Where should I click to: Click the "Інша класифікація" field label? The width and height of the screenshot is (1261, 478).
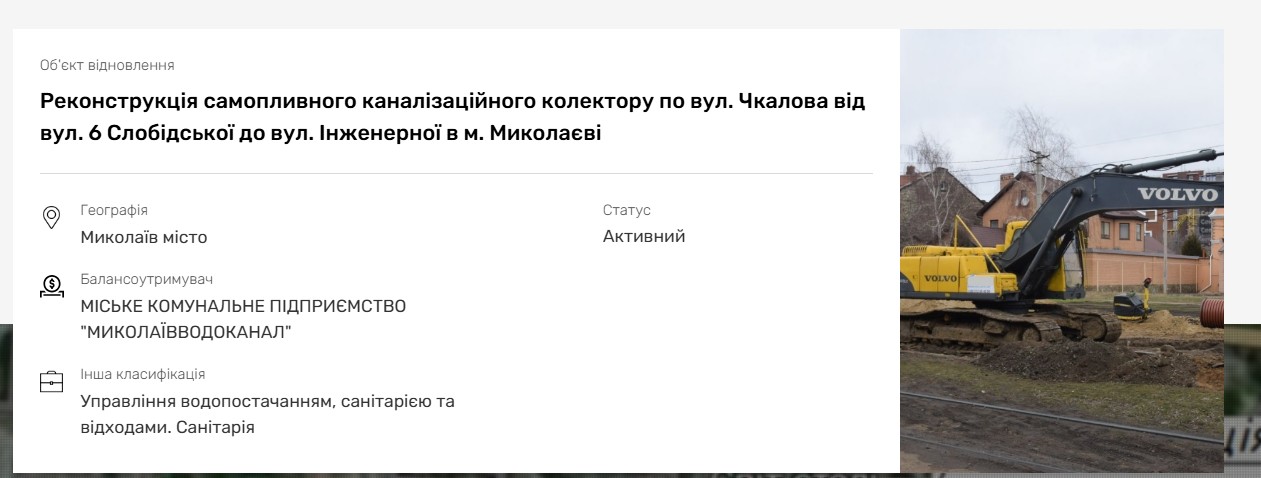(x=142, y=374)
